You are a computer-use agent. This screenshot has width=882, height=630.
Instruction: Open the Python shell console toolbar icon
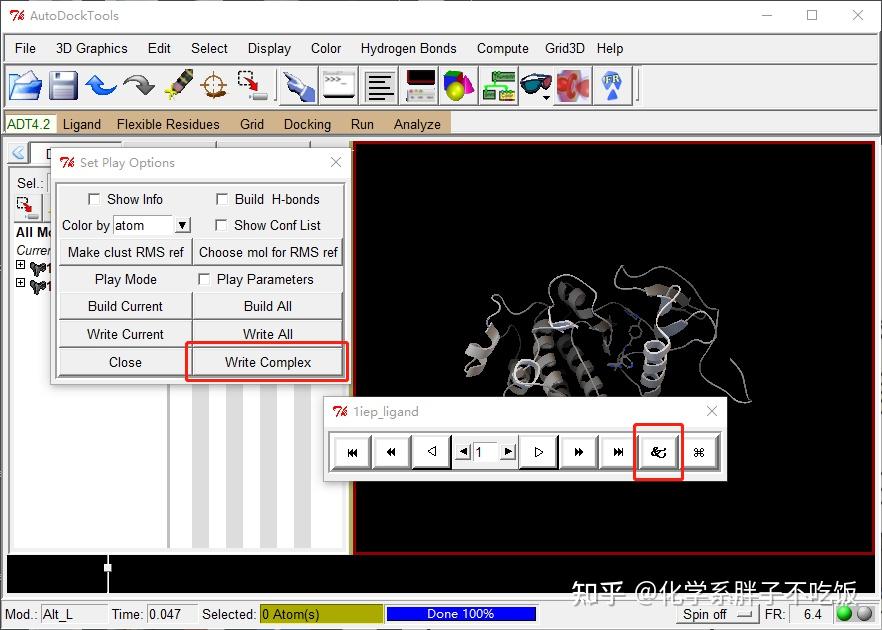[337, 86]
